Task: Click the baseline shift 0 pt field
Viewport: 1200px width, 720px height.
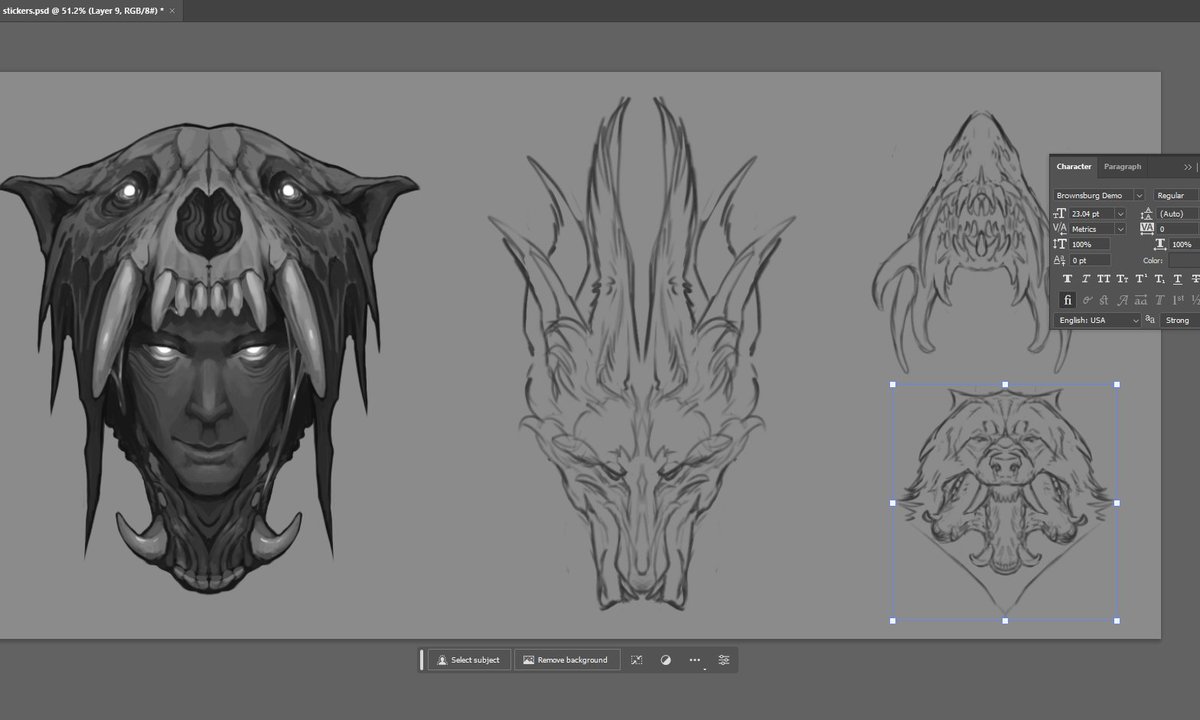Action: 1090,260
